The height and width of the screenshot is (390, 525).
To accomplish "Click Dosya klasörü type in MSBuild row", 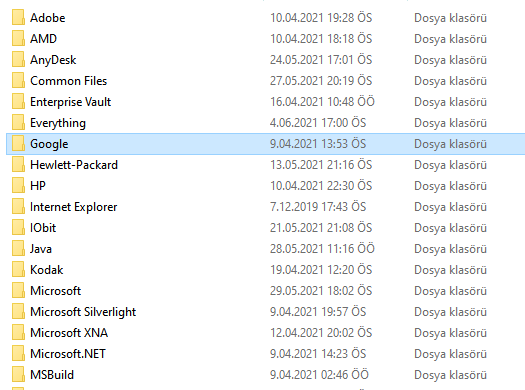I will click(x=450, y=375).
